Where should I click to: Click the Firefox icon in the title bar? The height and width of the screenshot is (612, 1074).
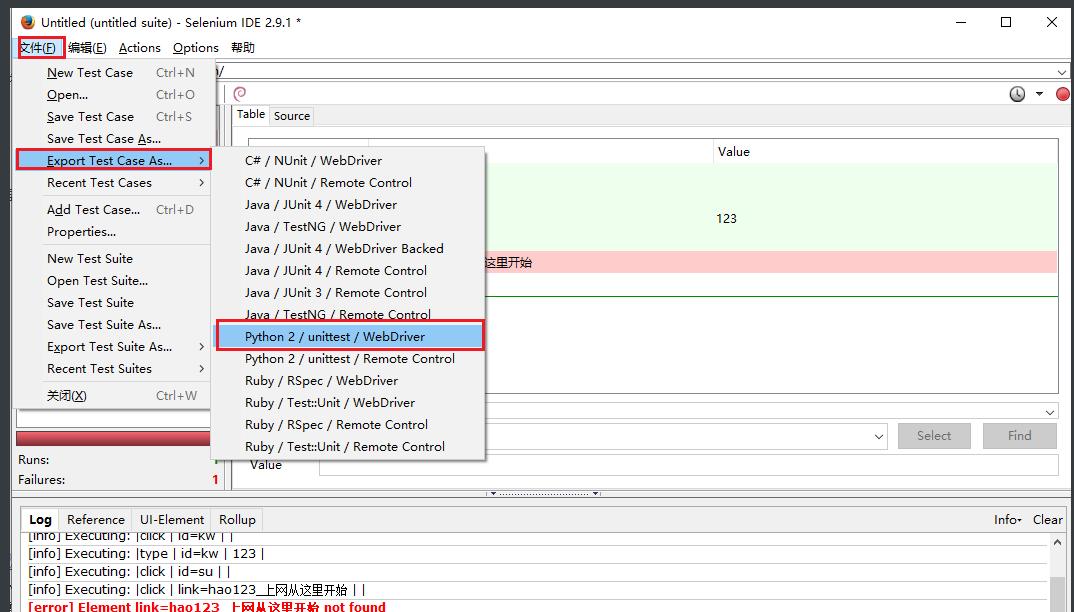click(27, 22)
